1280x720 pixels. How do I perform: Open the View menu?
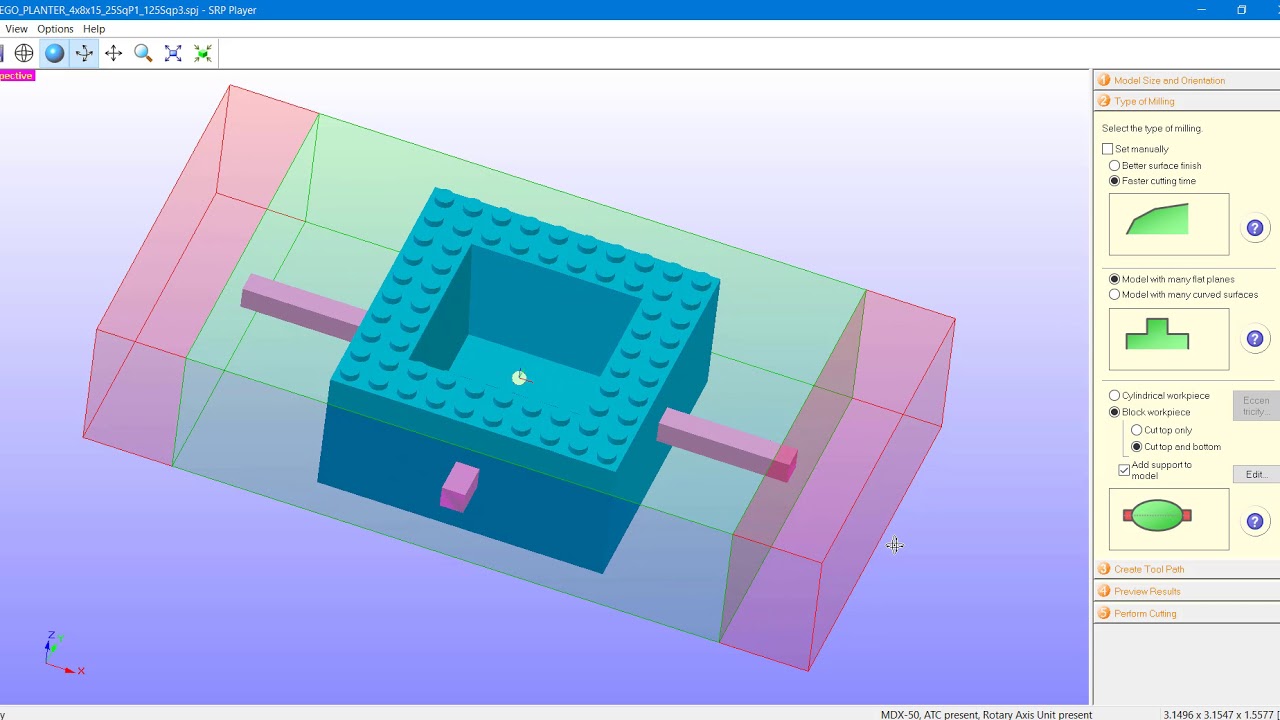click(16, 29)
